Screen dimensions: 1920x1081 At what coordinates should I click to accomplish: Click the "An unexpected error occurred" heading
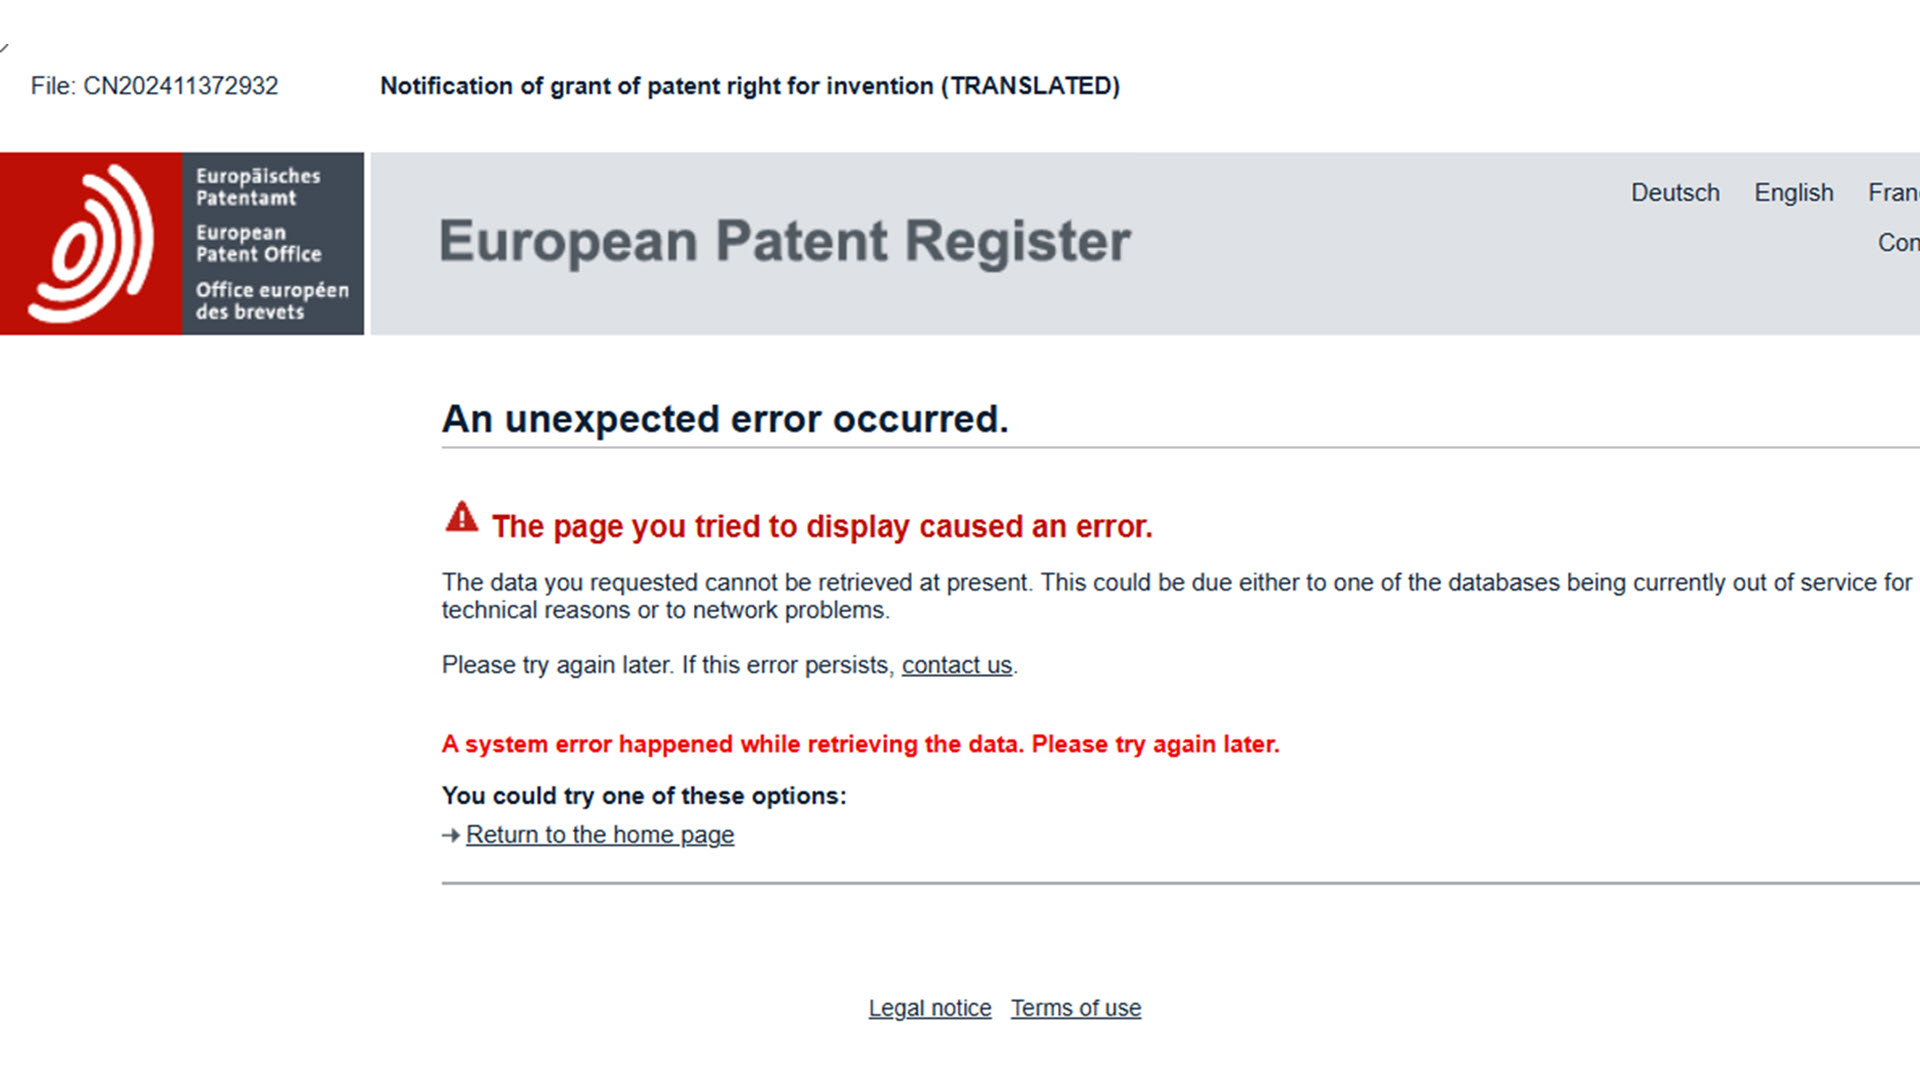point(725,419)
